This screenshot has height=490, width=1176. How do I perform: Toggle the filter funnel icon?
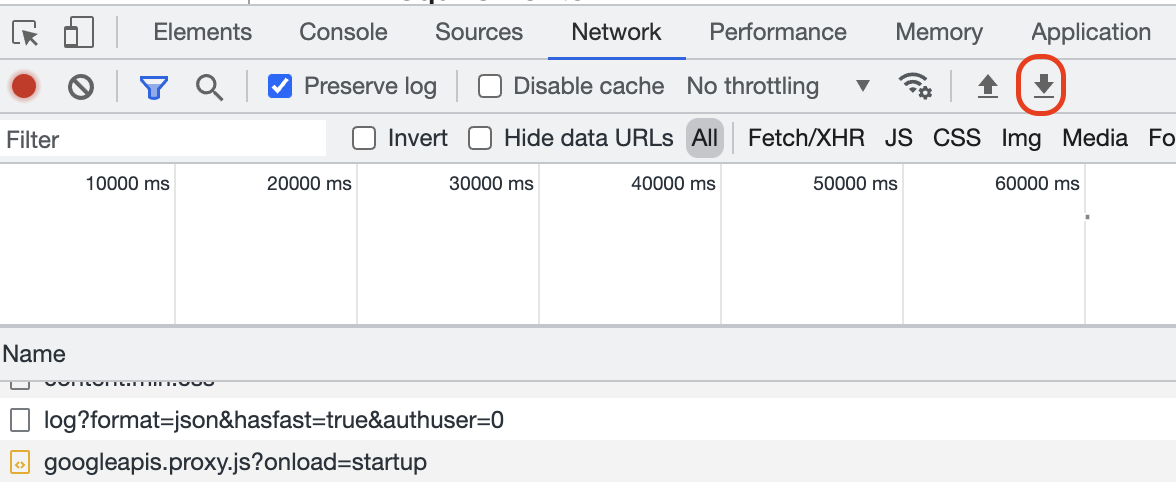pos(153,87)
